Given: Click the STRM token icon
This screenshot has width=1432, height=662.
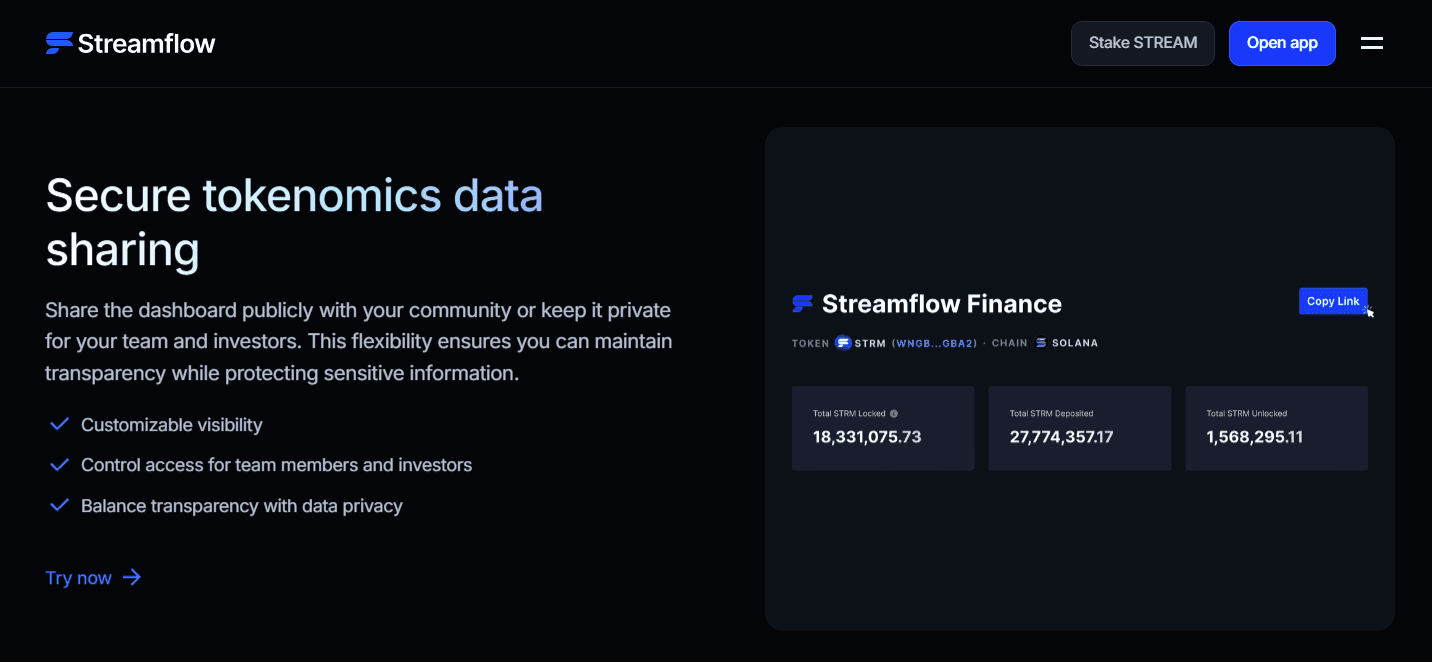Looking at the screenshot, I should (843, 343).
